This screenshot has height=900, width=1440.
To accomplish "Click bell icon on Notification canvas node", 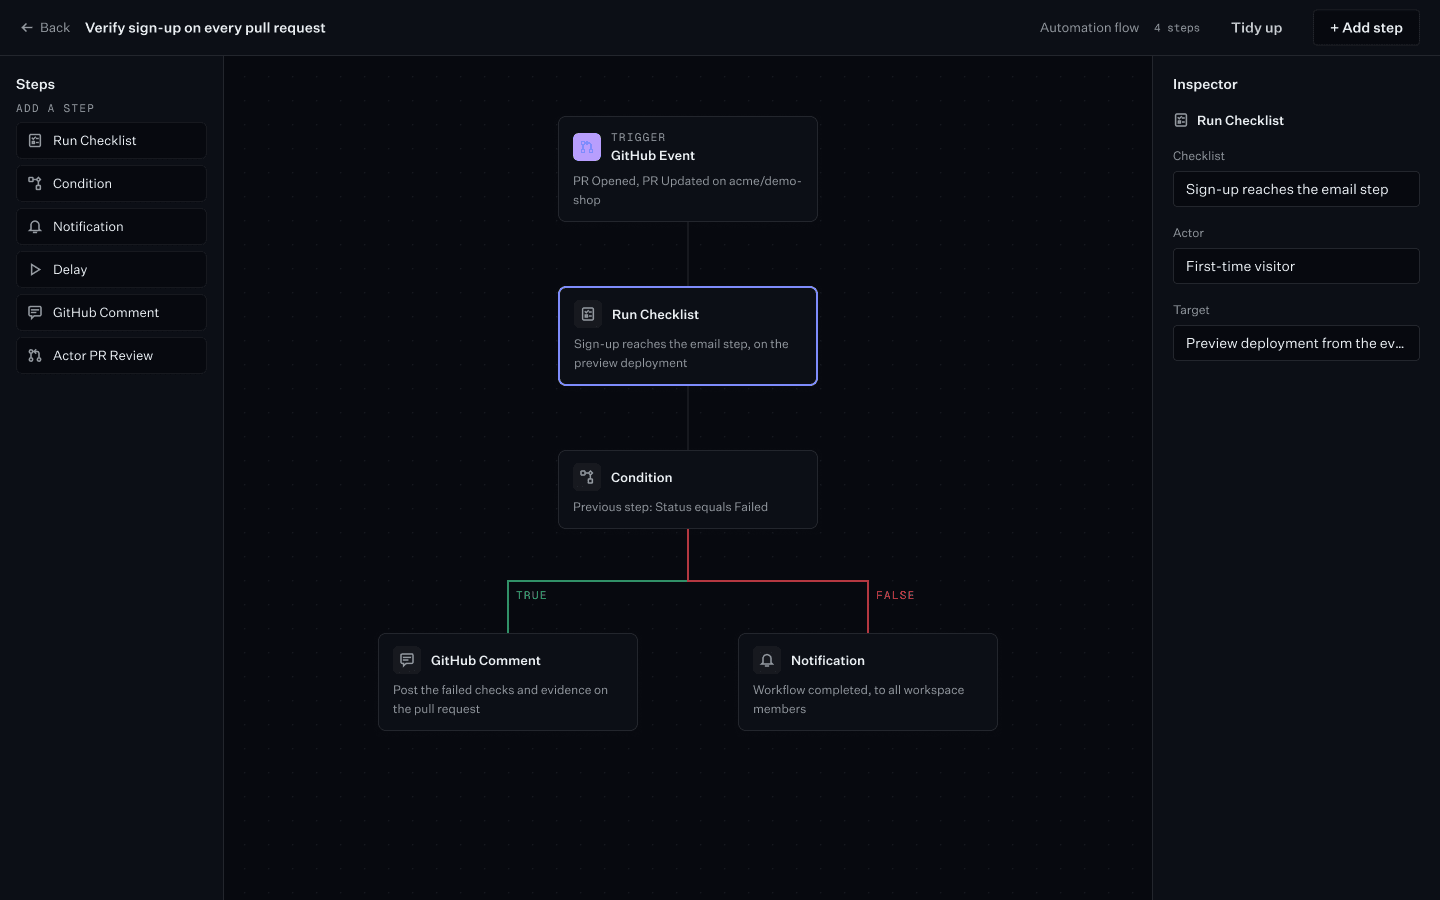I will [x=767, y=660].
